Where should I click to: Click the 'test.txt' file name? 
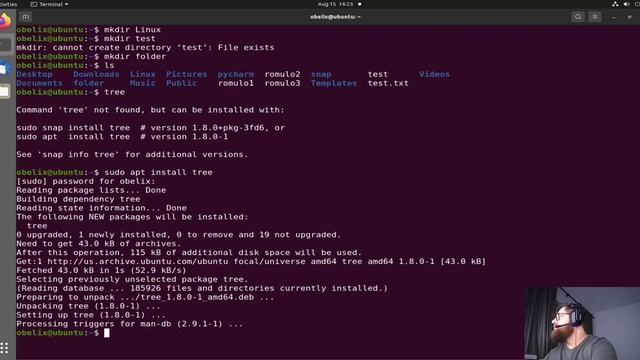click(x=388, y=83)
